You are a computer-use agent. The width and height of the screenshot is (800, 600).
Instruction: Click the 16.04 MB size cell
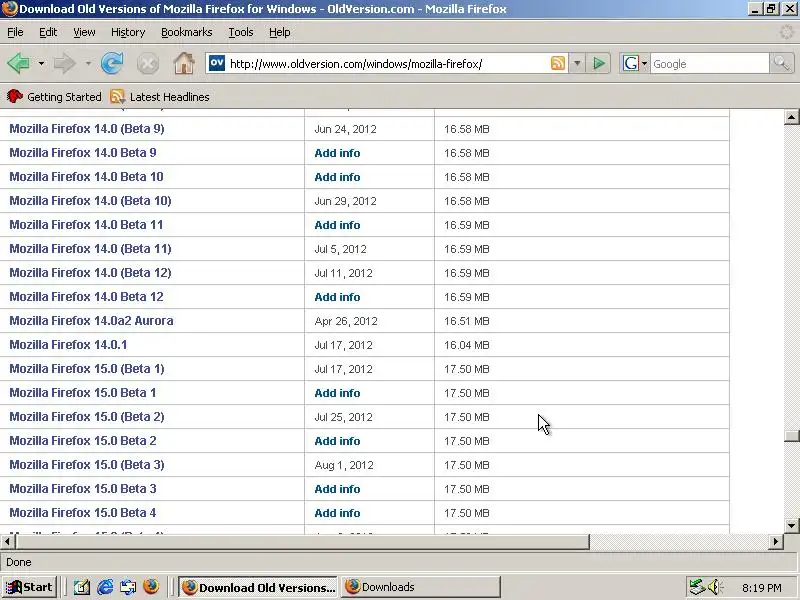(466, 345)
